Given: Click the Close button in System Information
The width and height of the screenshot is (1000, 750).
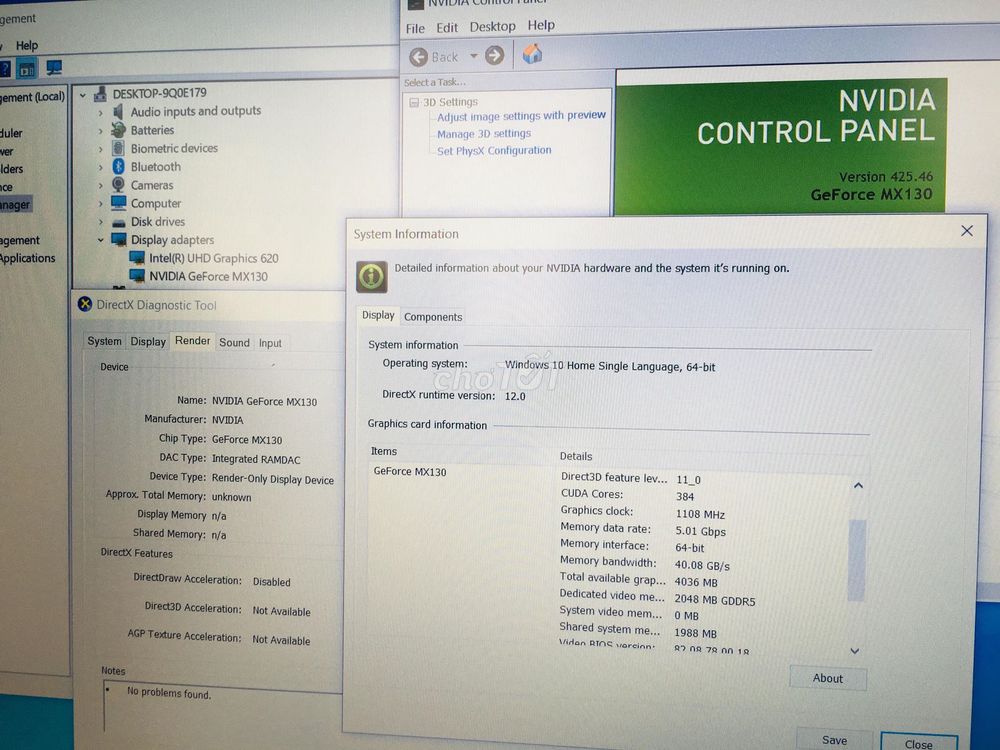Looking at the screenshot, I should [918, 744].
